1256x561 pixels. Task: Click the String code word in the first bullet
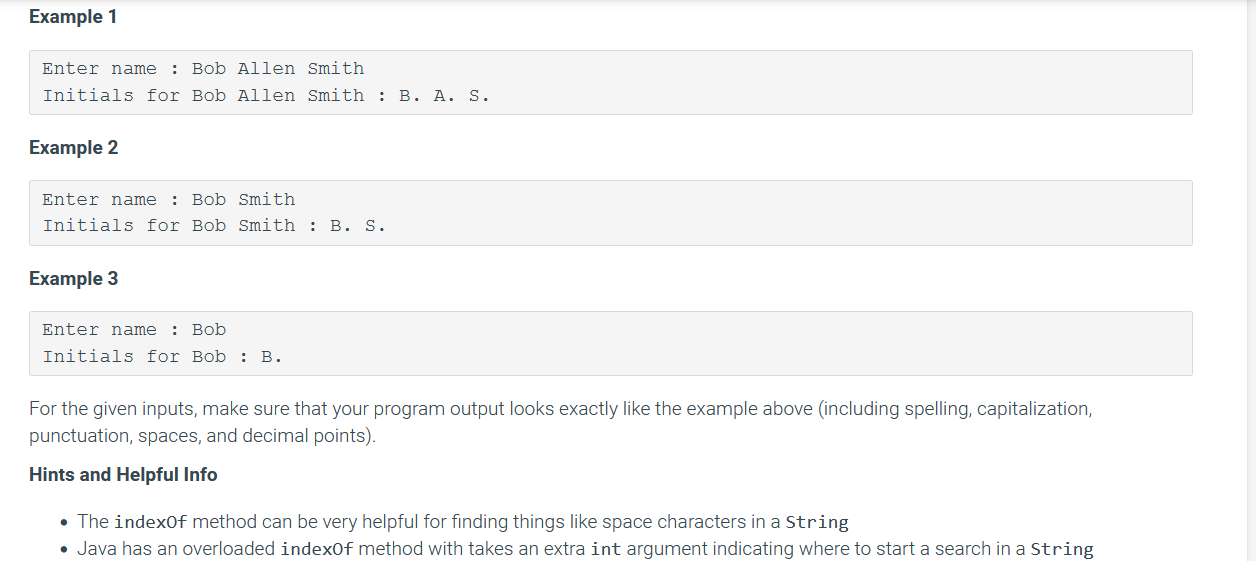pos(817,522)
